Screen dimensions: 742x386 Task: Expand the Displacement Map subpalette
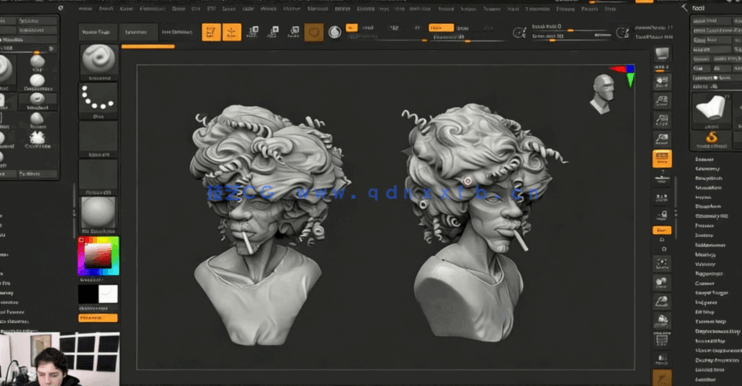pyautogui.click(x=717, y=332)
